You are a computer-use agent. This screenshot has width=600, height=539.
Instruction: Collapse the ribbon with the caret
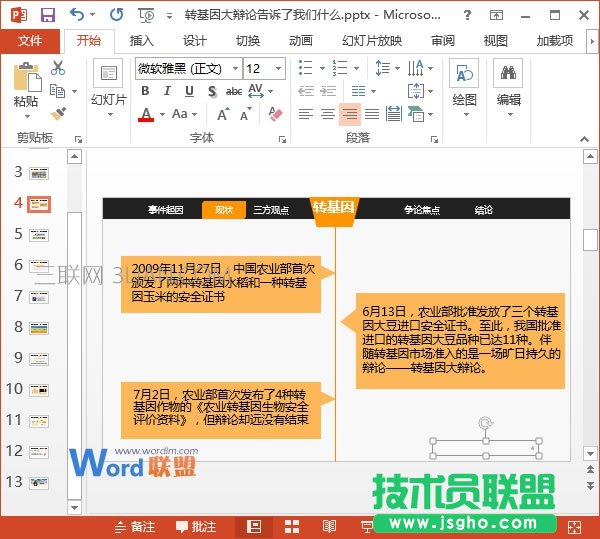[584, 139]
